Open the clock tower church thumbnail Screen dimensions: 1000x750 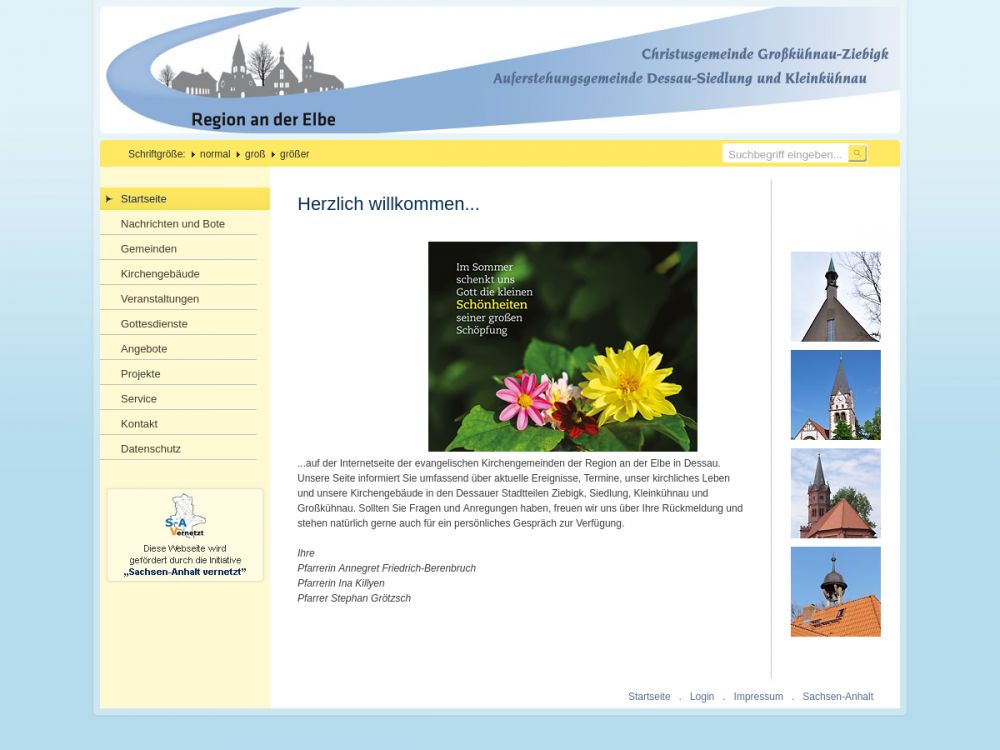[x=835, y=395]
